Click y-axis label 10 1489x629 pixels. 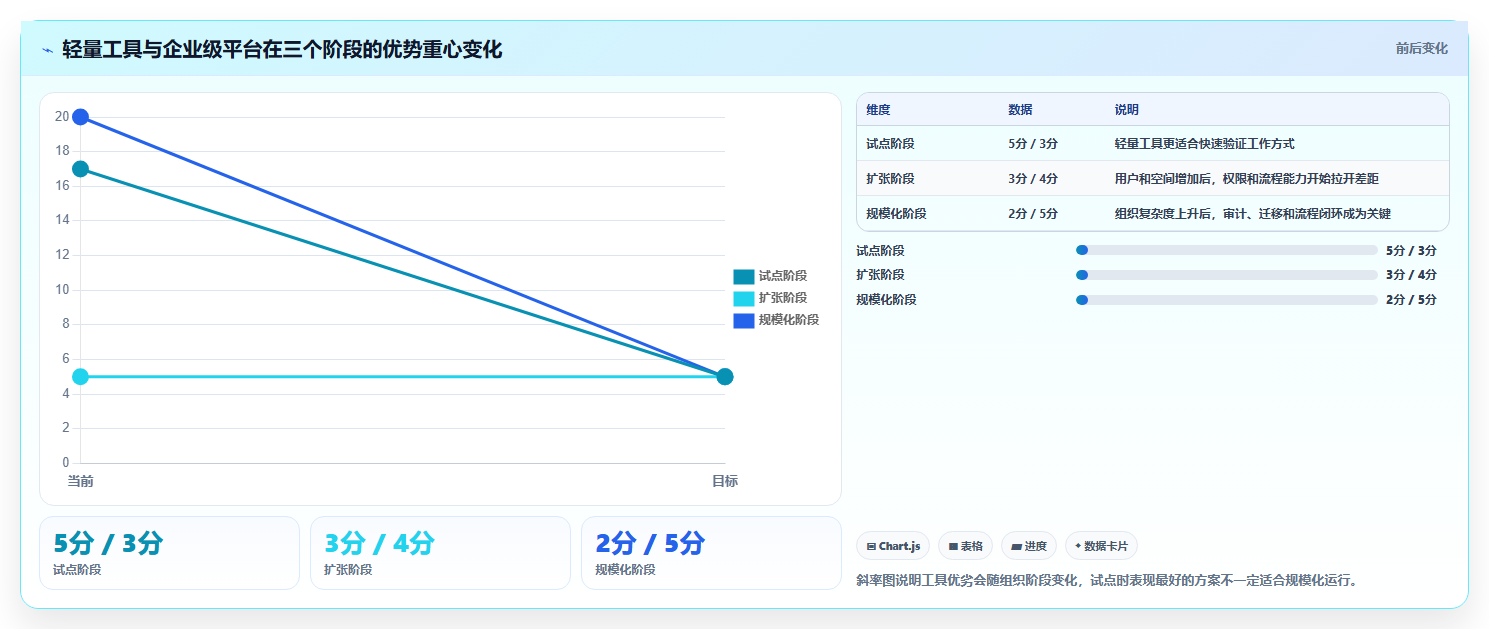62,290
